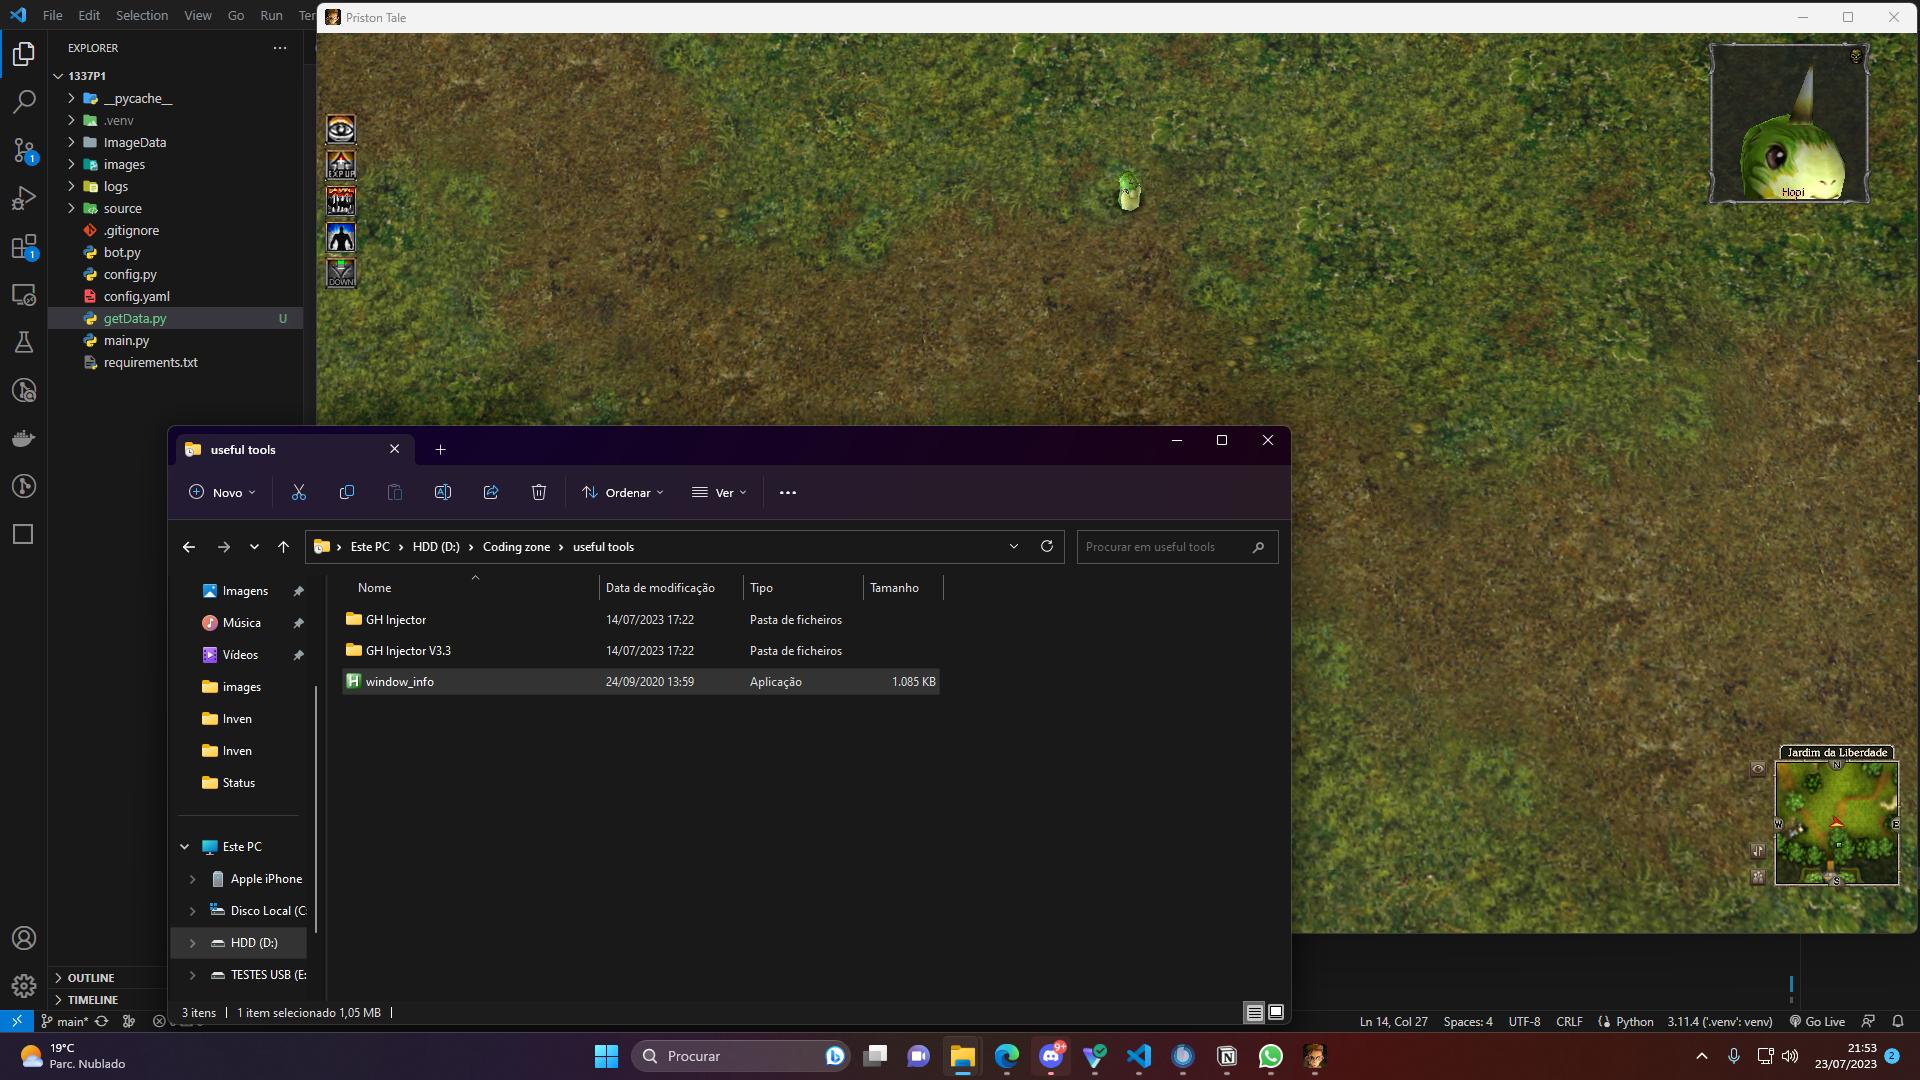Expand the source folder in VS Code
1920x1080 pixels.
tap(71, 208)
